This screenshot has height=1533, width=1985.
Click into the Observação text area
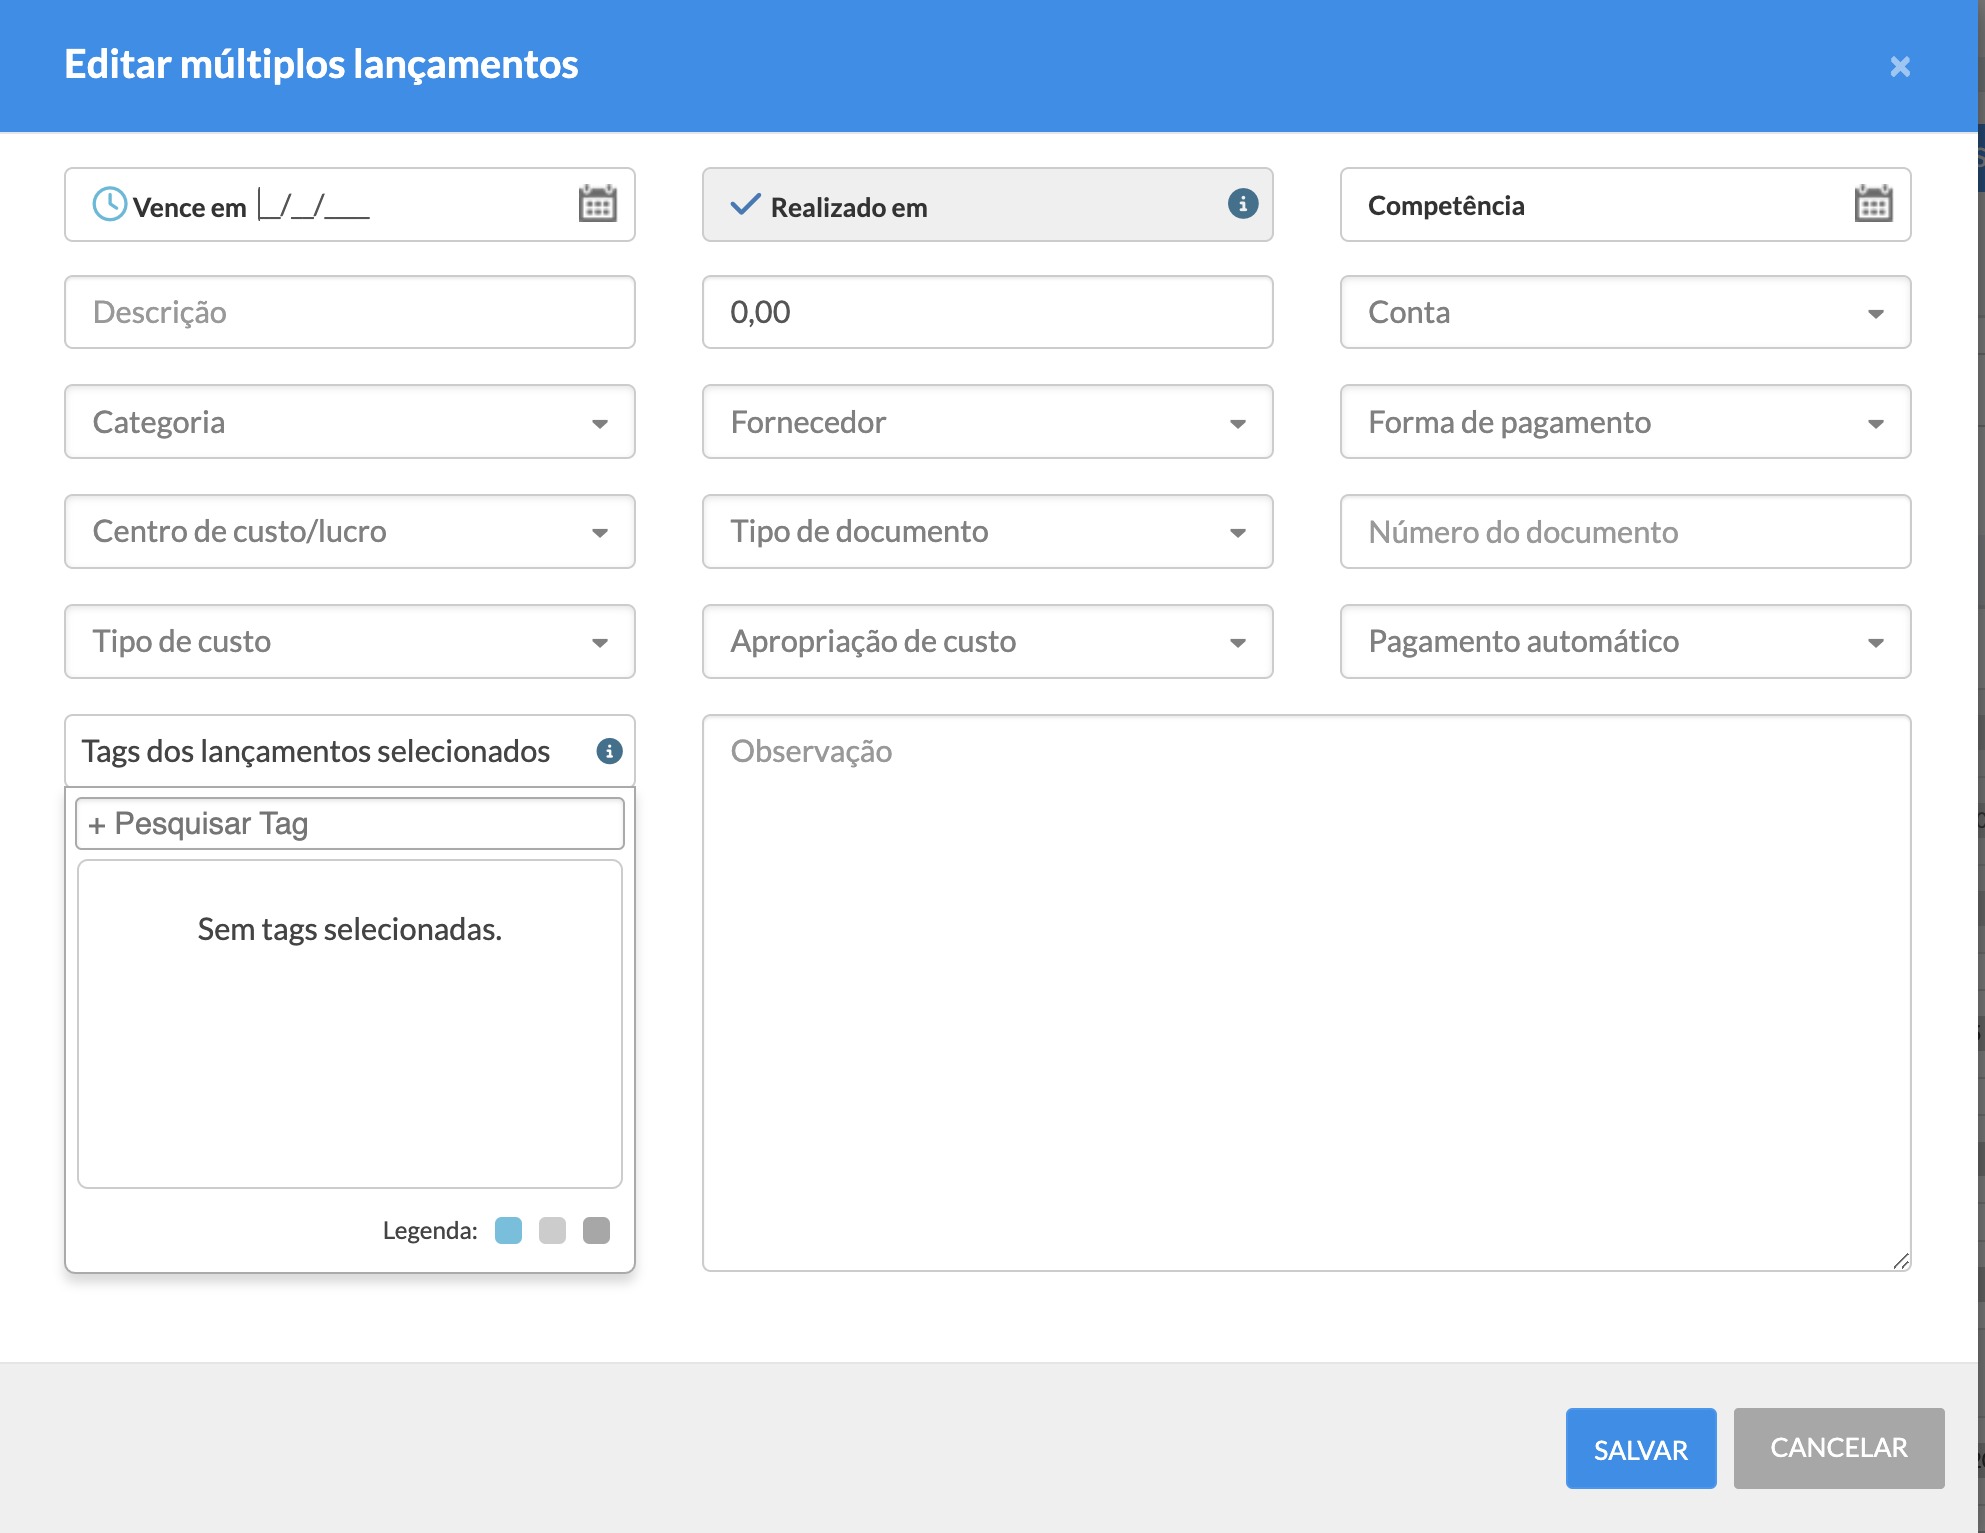(1305, 992)
